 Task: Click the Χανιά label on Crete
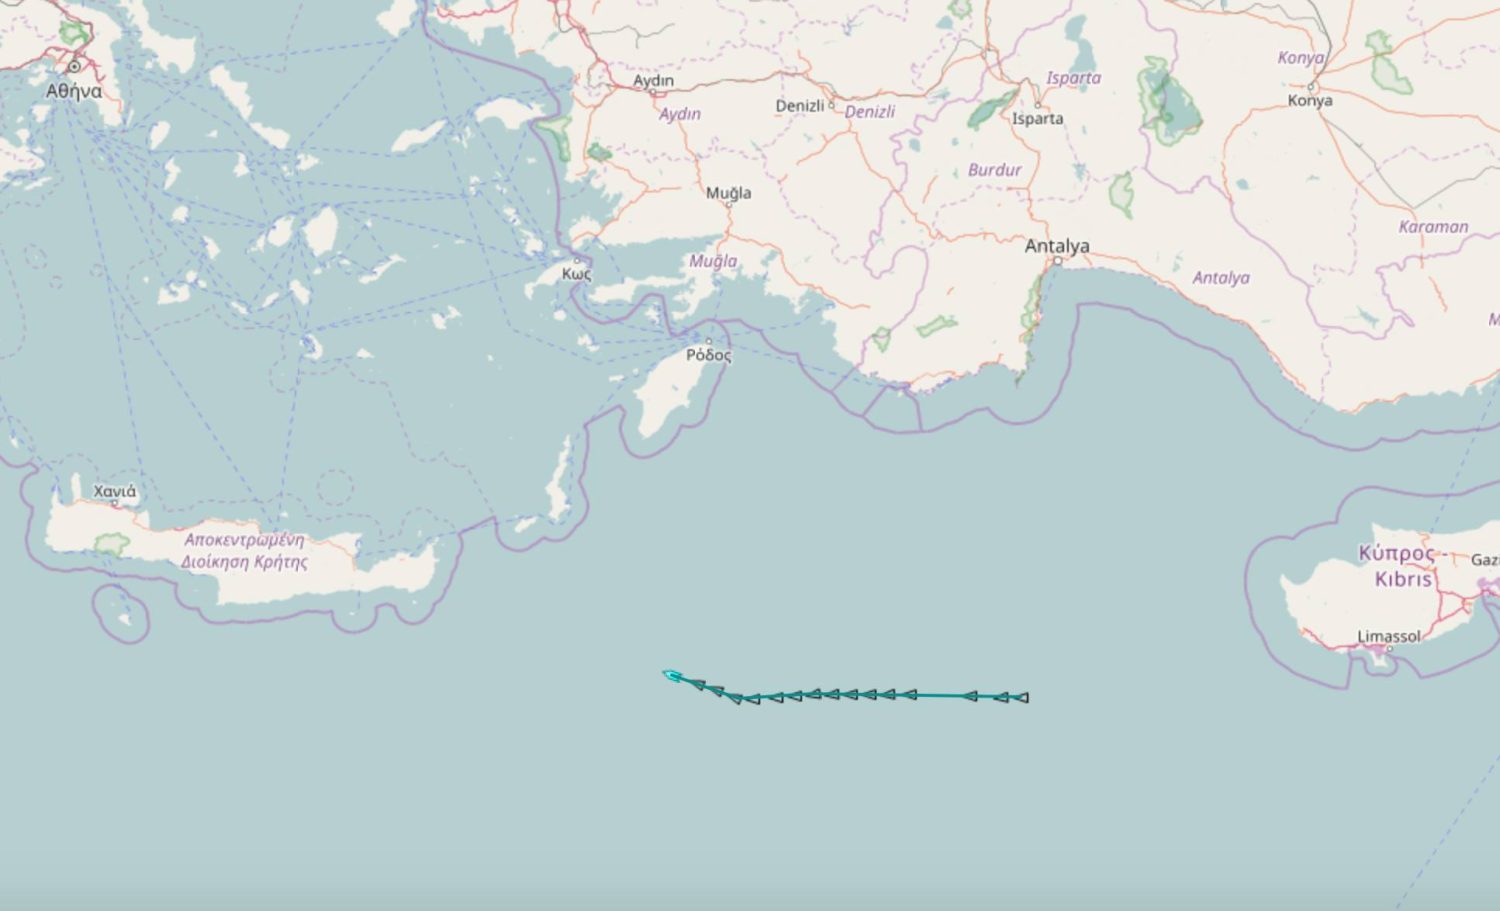(115, 491)
